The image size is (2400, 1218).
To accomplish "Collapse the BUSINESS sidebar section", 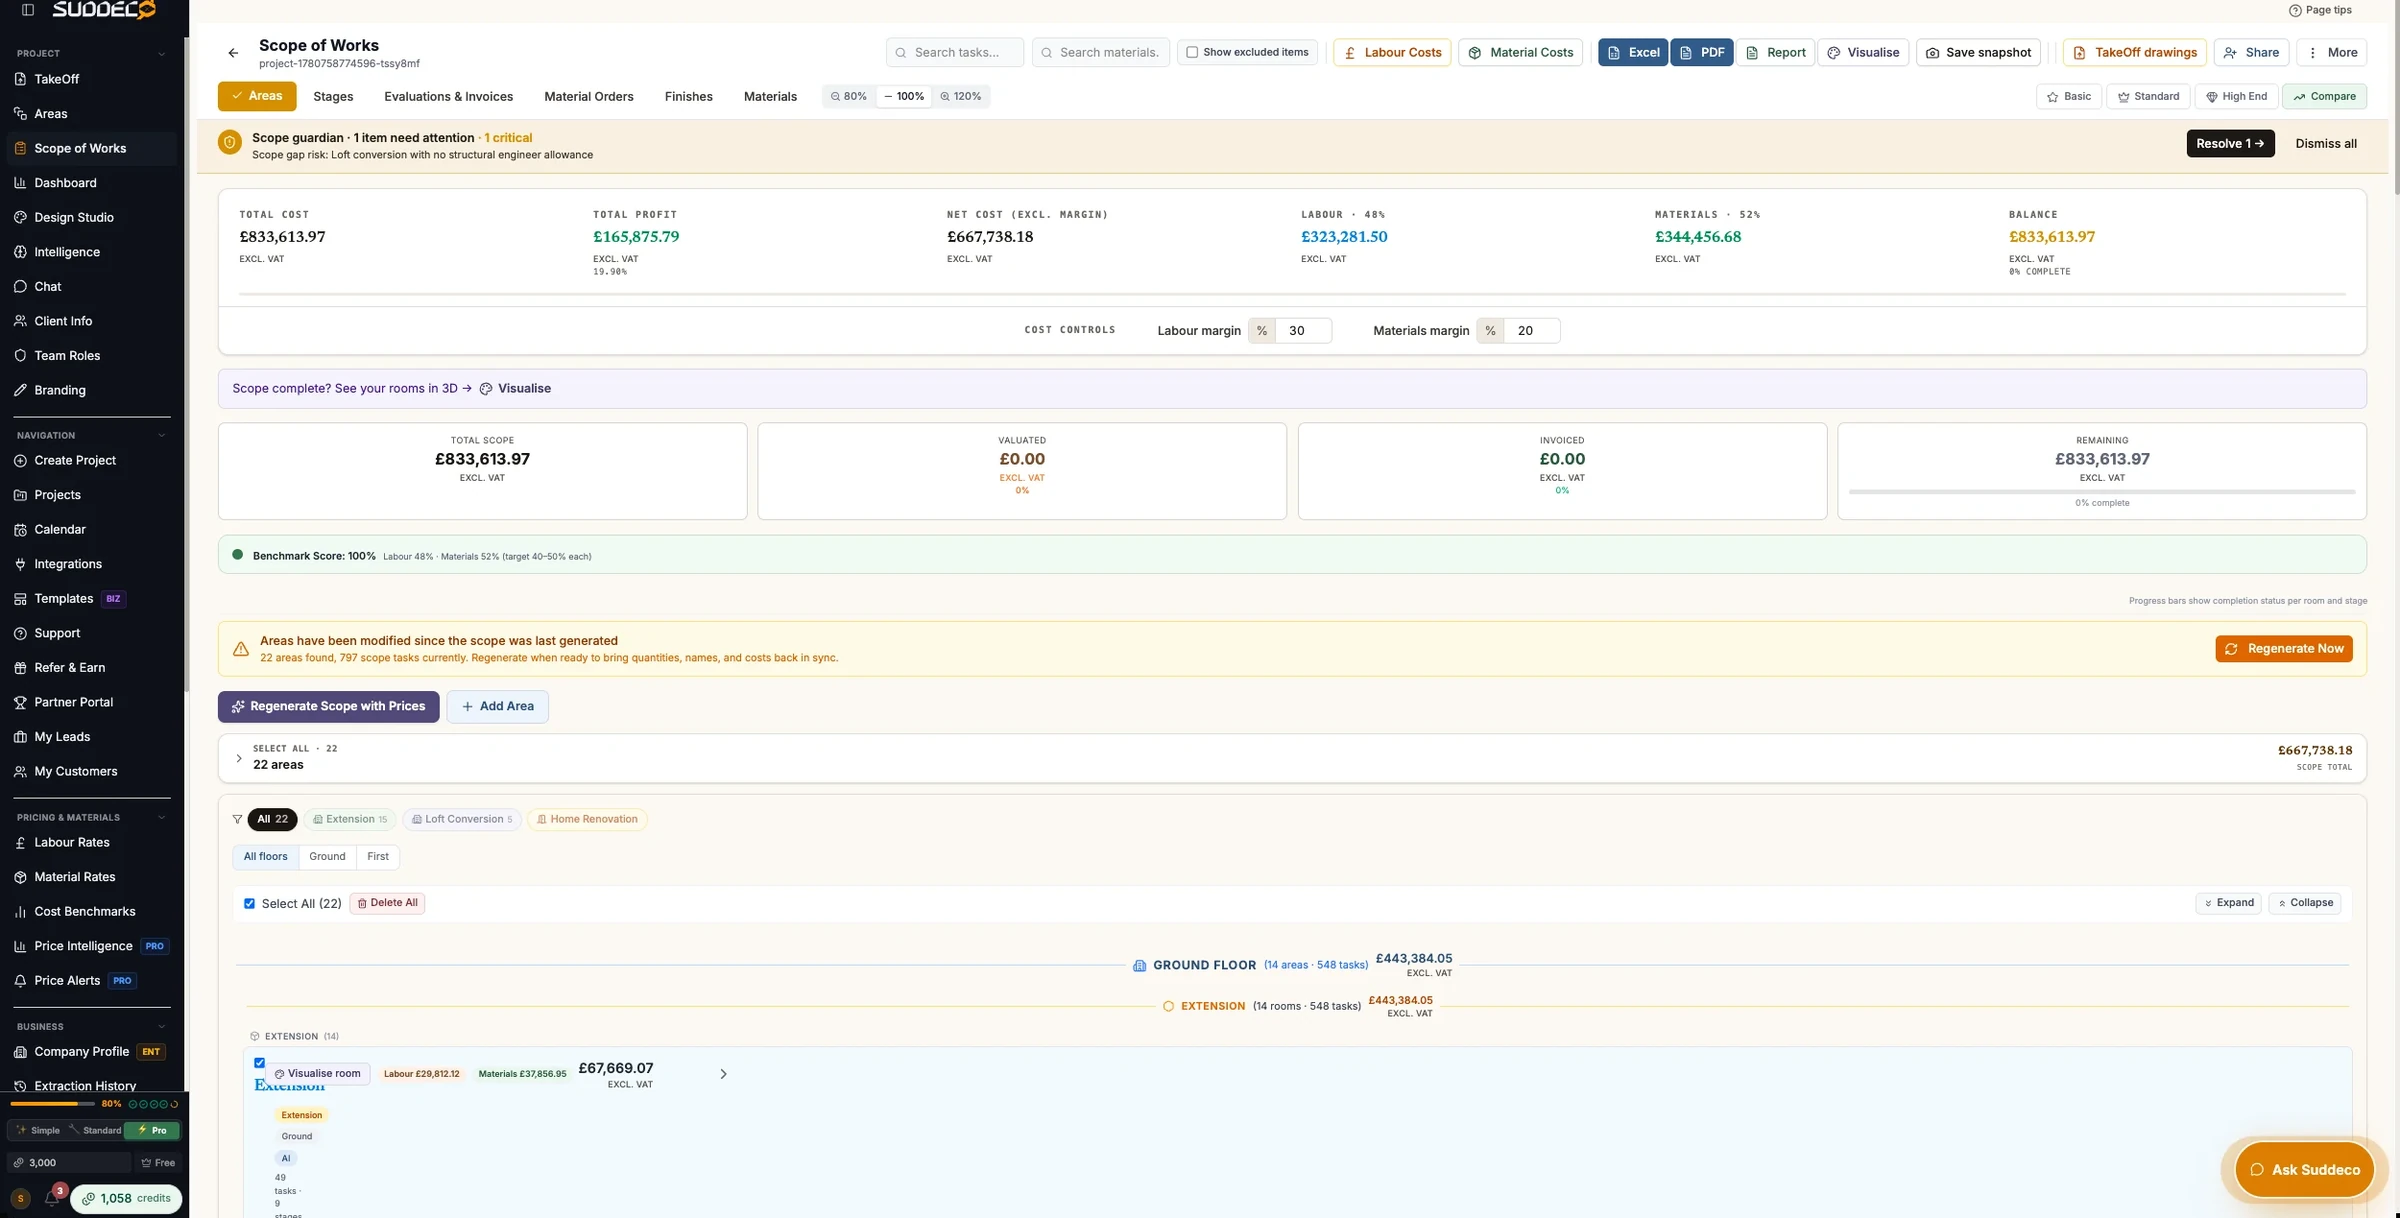I will point(162,1027).
